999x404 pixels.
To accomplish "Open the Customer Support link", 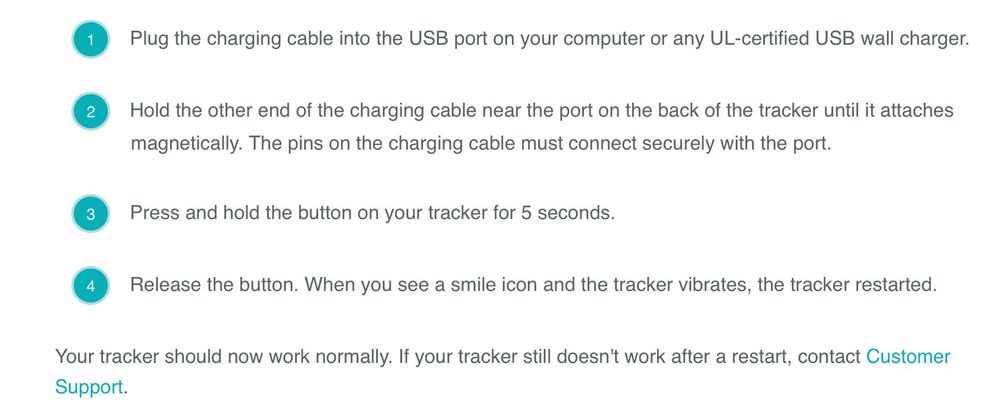I will [908, 356].
